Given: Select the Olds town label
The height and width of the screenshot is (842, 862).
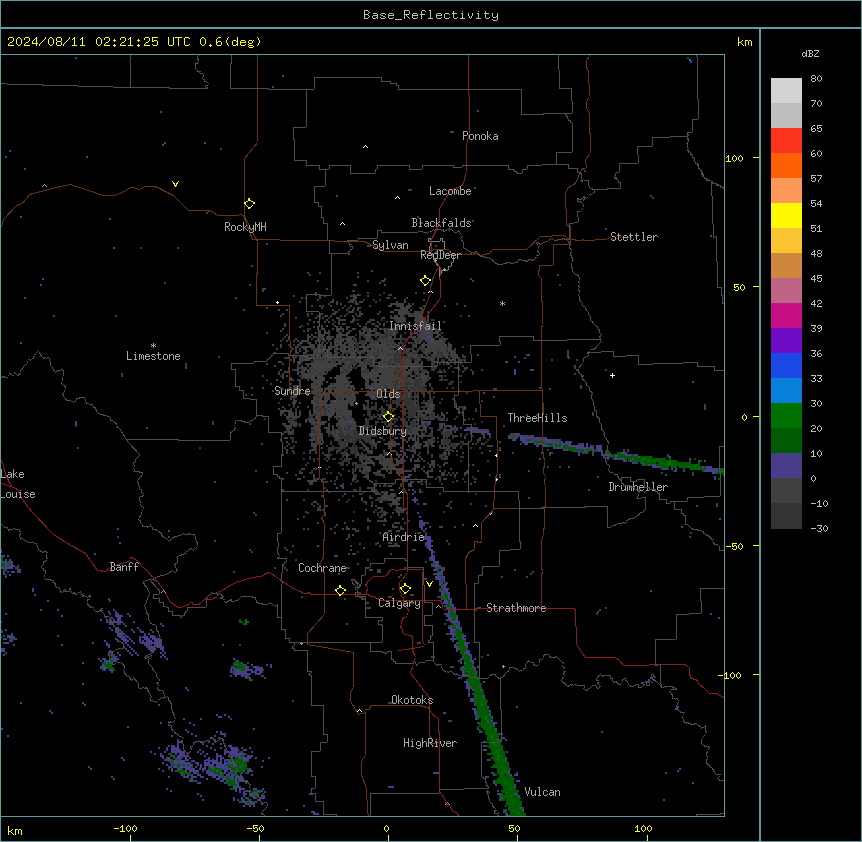Looking at the screenshot, I should pos(388,394).
